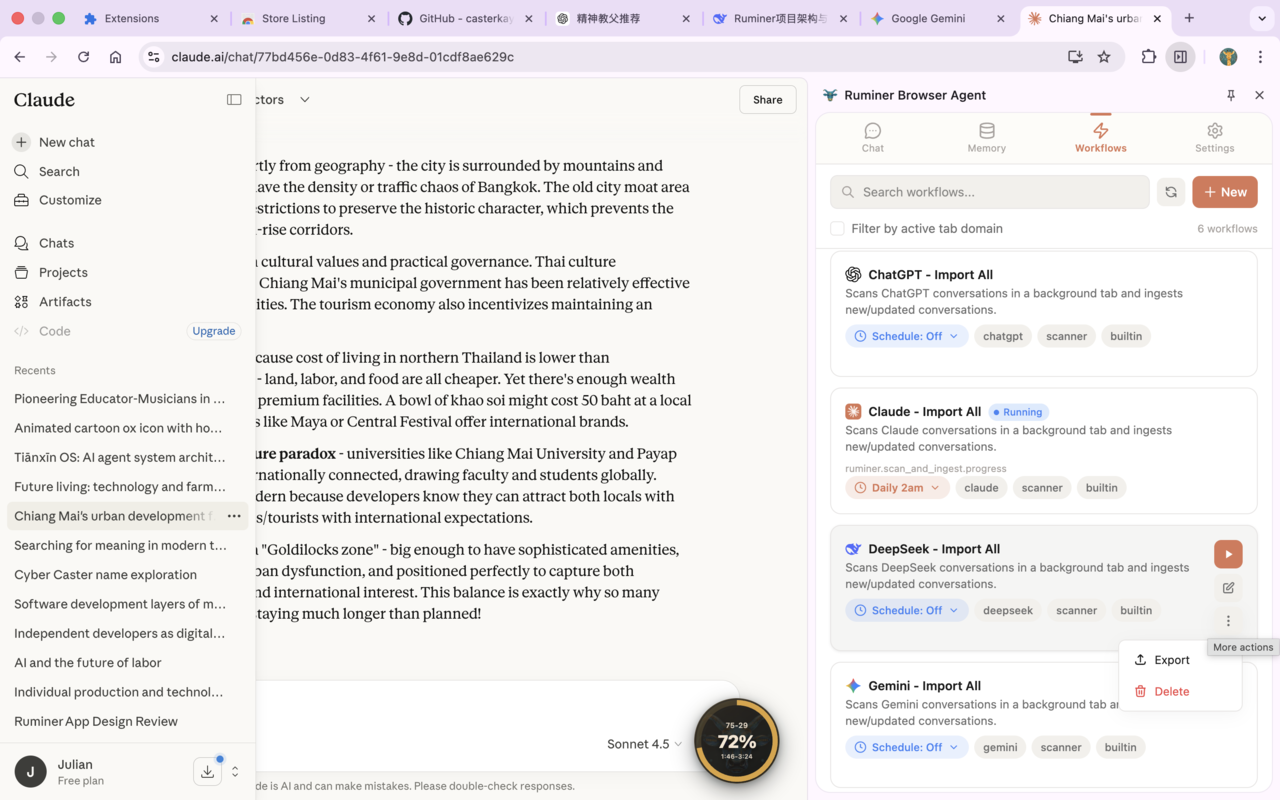Open the browser Extensions puzzle icon
The image size is (1280, 800).
[x=1149, y=57]
